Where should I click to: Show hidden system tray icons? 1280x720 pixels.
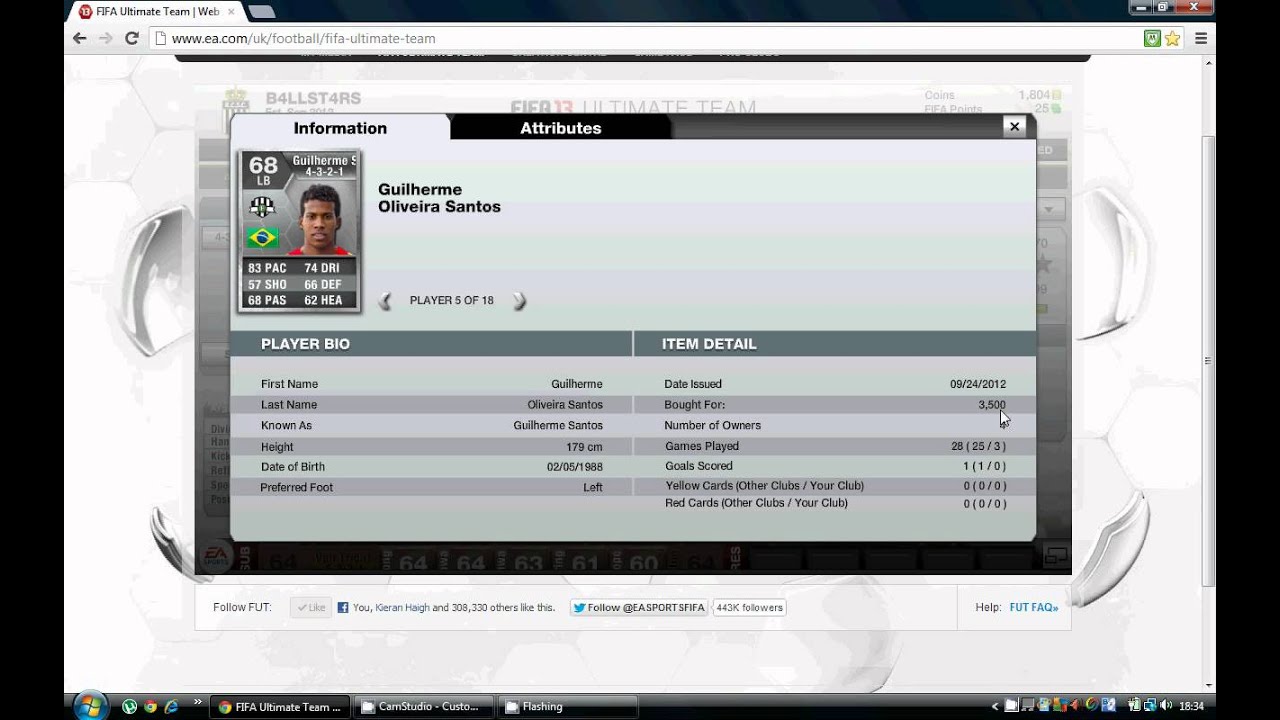click(995, 707)
